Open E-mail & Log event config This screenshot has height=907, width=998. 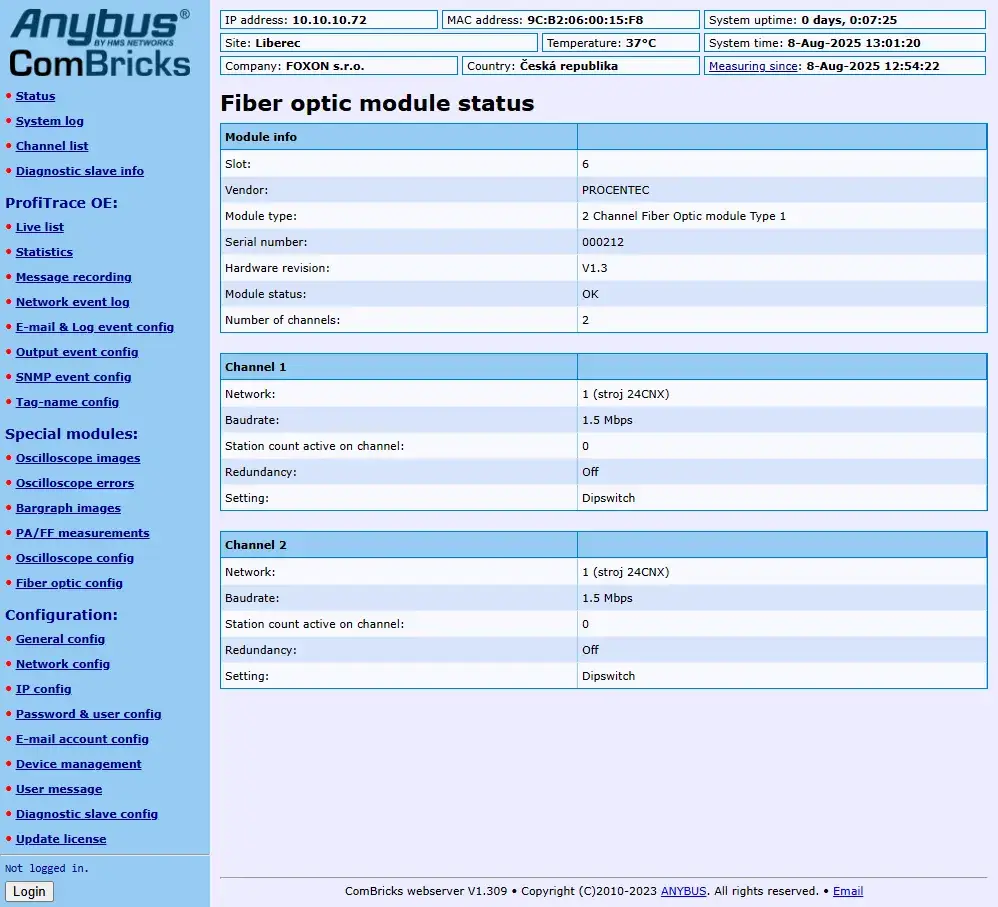pyautogui.click(x=94, y=327)
